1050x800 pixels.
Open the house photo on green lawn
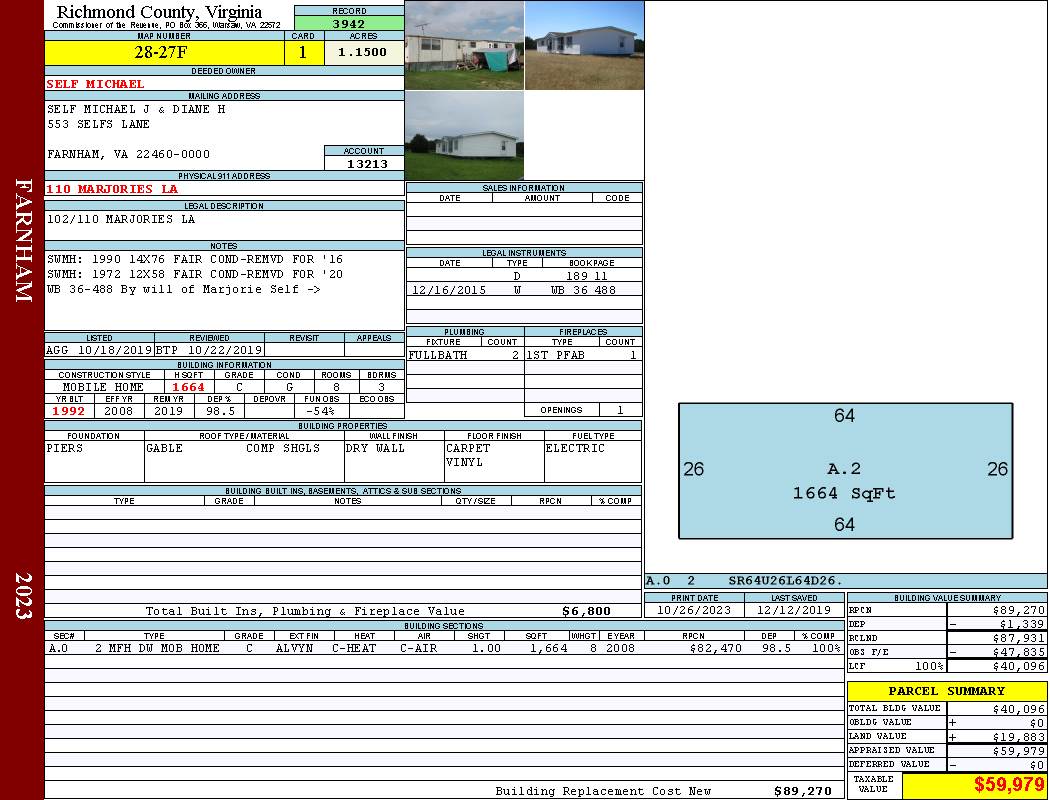pyautogui.click(x=464, y=136)
